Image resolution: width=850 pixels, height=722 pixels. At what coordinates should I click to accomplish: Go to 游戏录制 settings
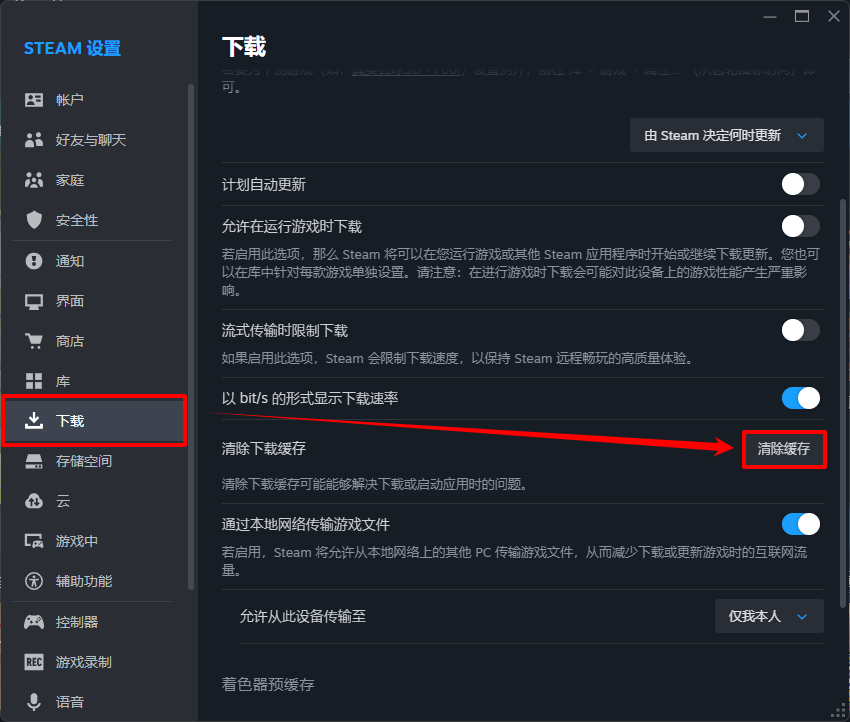(x=93, y=662)
